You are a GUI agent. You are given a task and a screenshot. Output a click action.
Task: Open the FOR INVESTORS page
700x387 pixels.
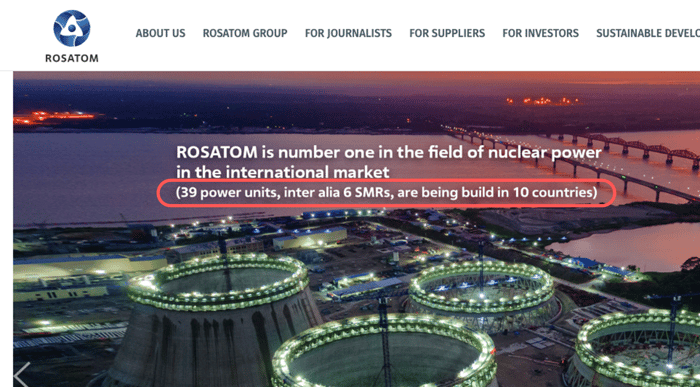(540, 33)
